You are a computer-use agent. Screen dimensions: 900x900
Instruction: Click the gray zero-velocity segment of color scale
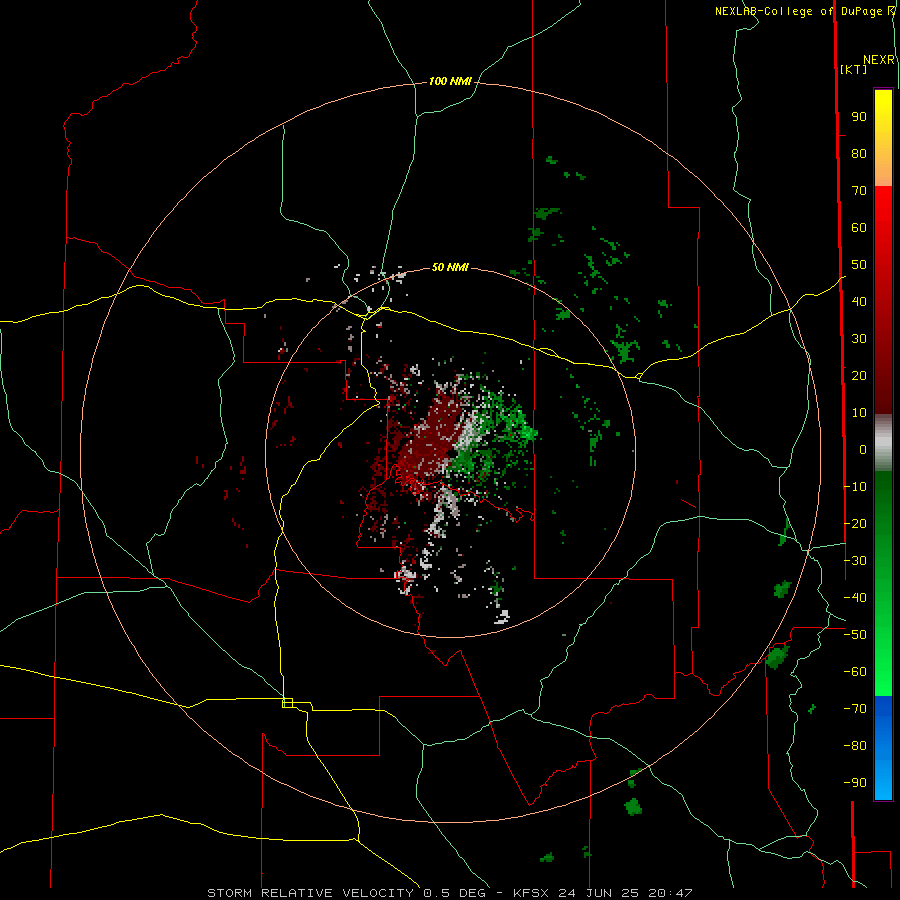[883, 442]
